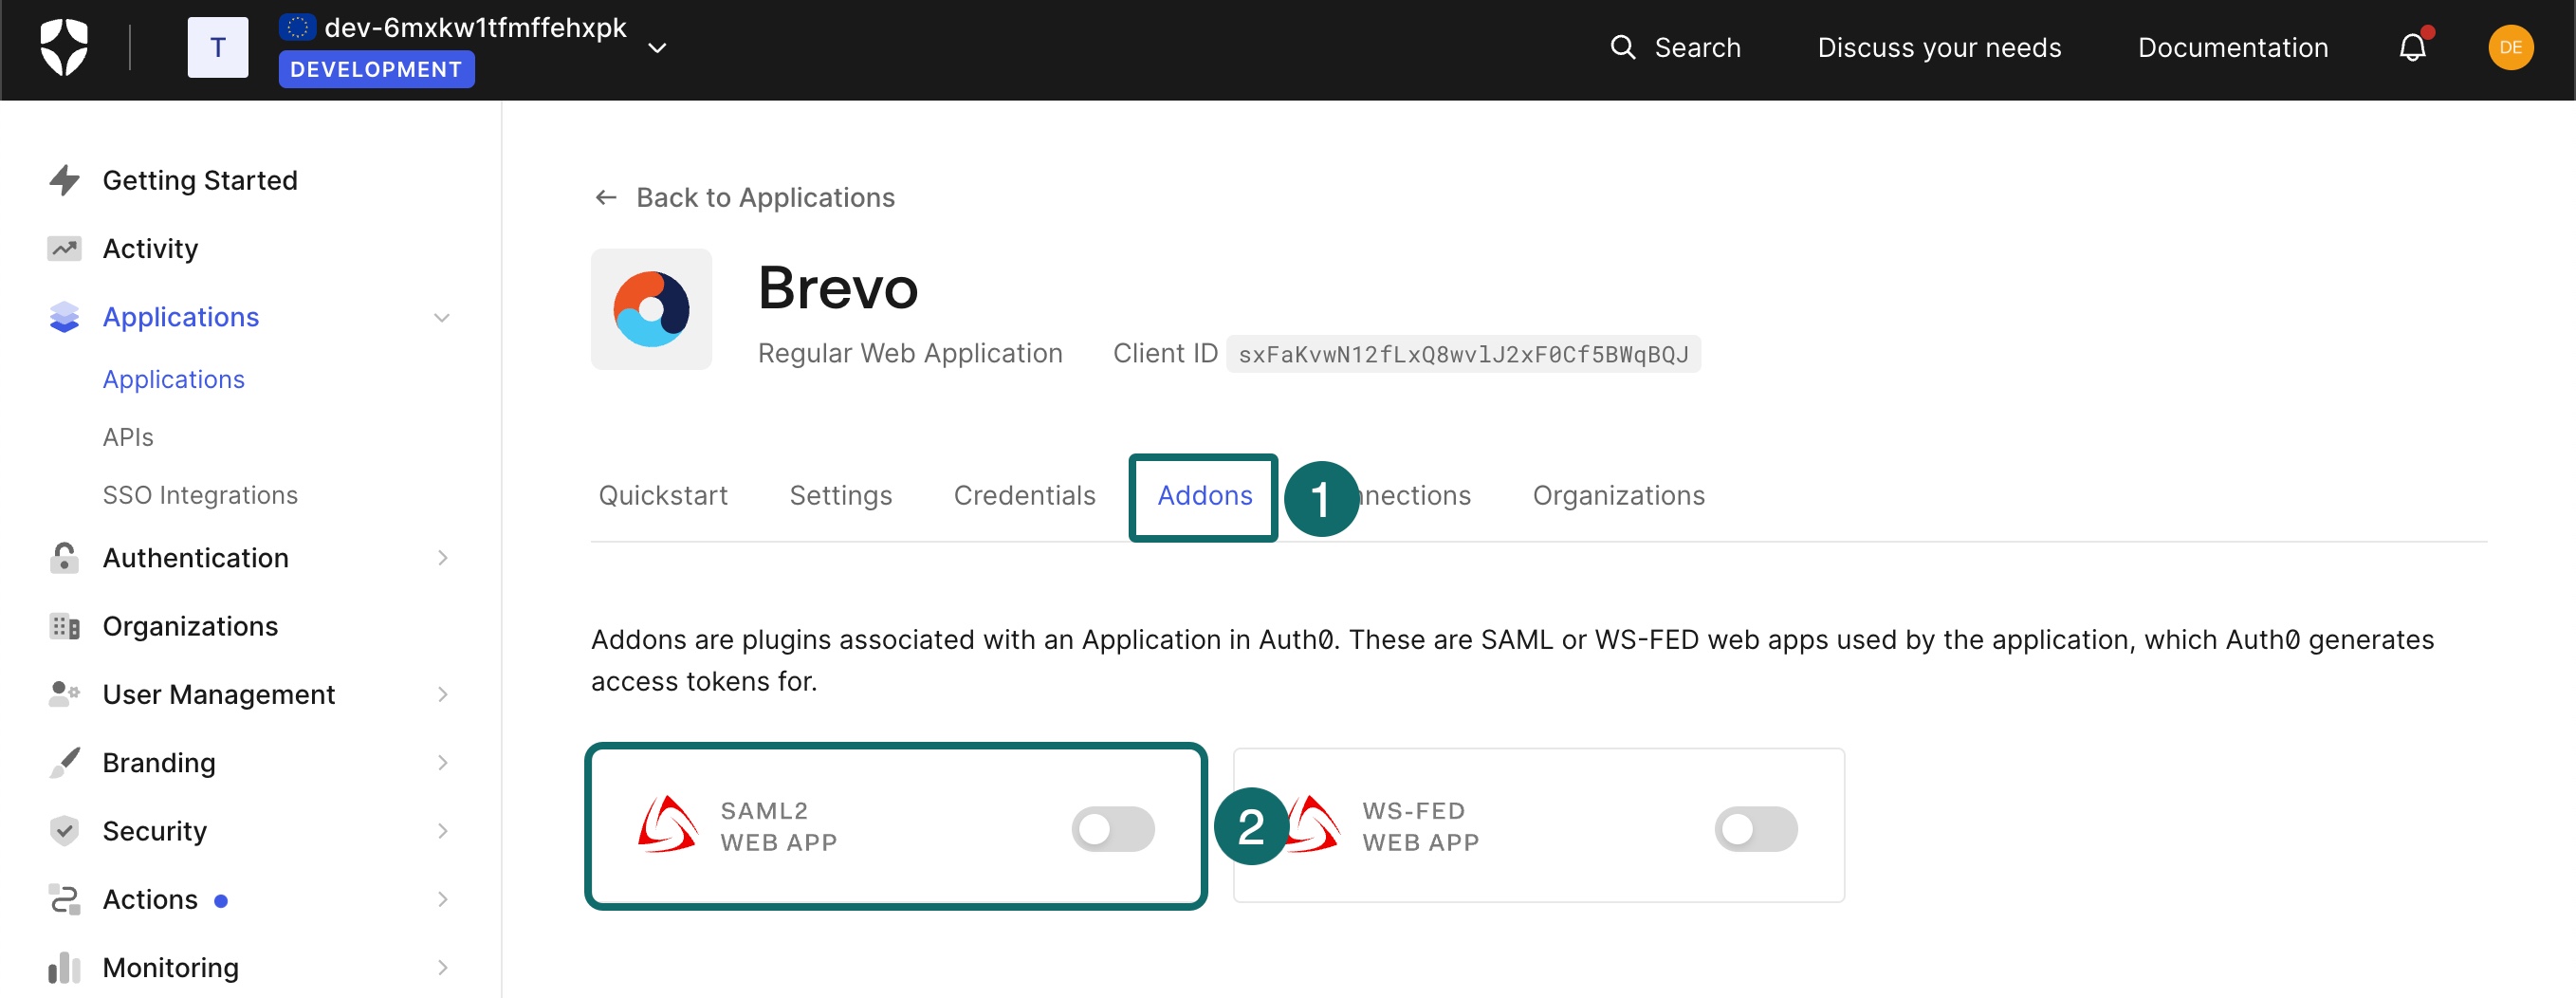Switch to the Settings tab
Image resolution: width=2576 pixels, height=998 pixels.
(840, 495)
